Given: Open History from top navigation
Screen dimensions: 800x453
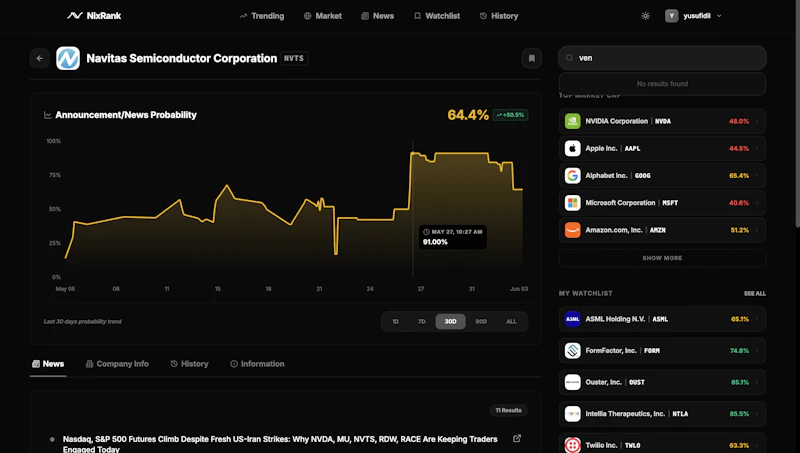Looking at the screenshot, I should (499, 16).
